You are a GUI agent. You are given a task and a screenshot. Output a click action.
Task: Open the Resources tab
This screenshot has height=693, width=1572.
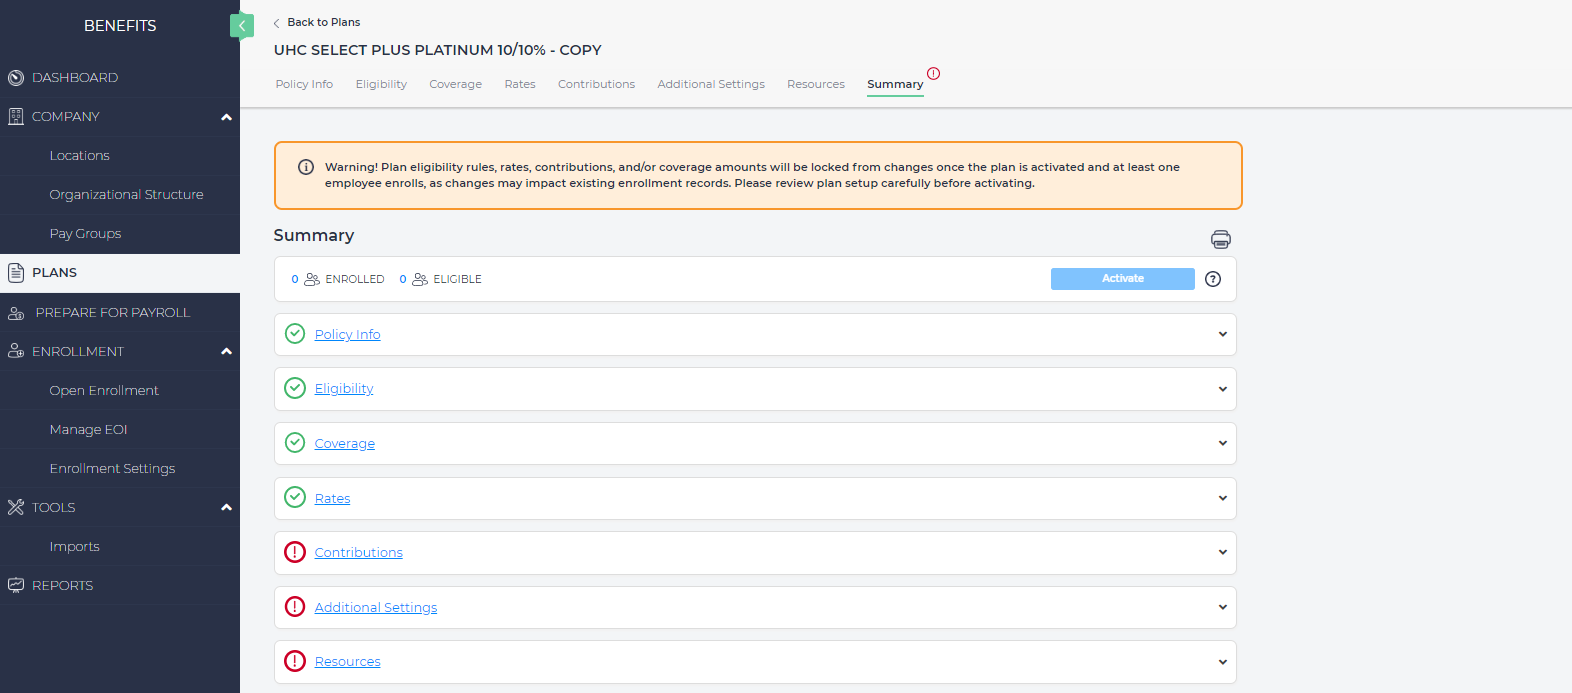[815, 84]
